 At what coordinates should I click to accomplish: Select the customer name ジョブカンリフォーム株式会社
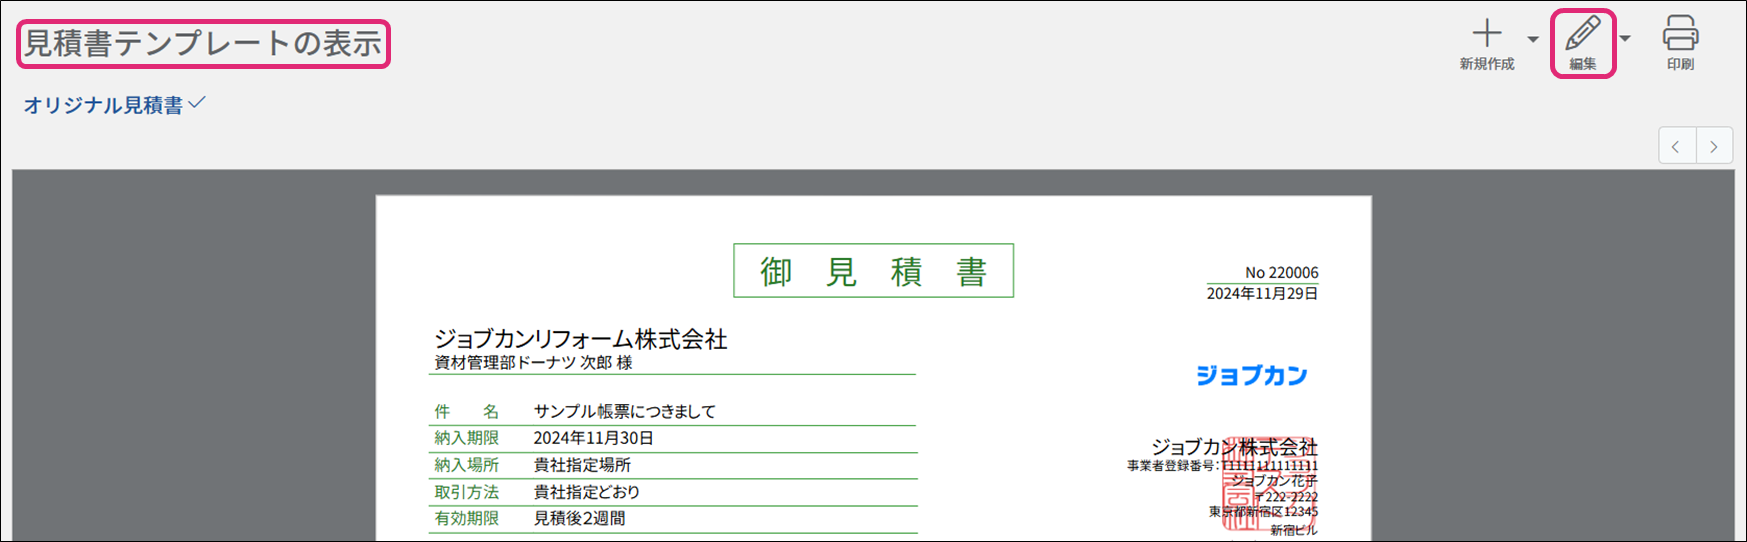(x=580, y=339)
